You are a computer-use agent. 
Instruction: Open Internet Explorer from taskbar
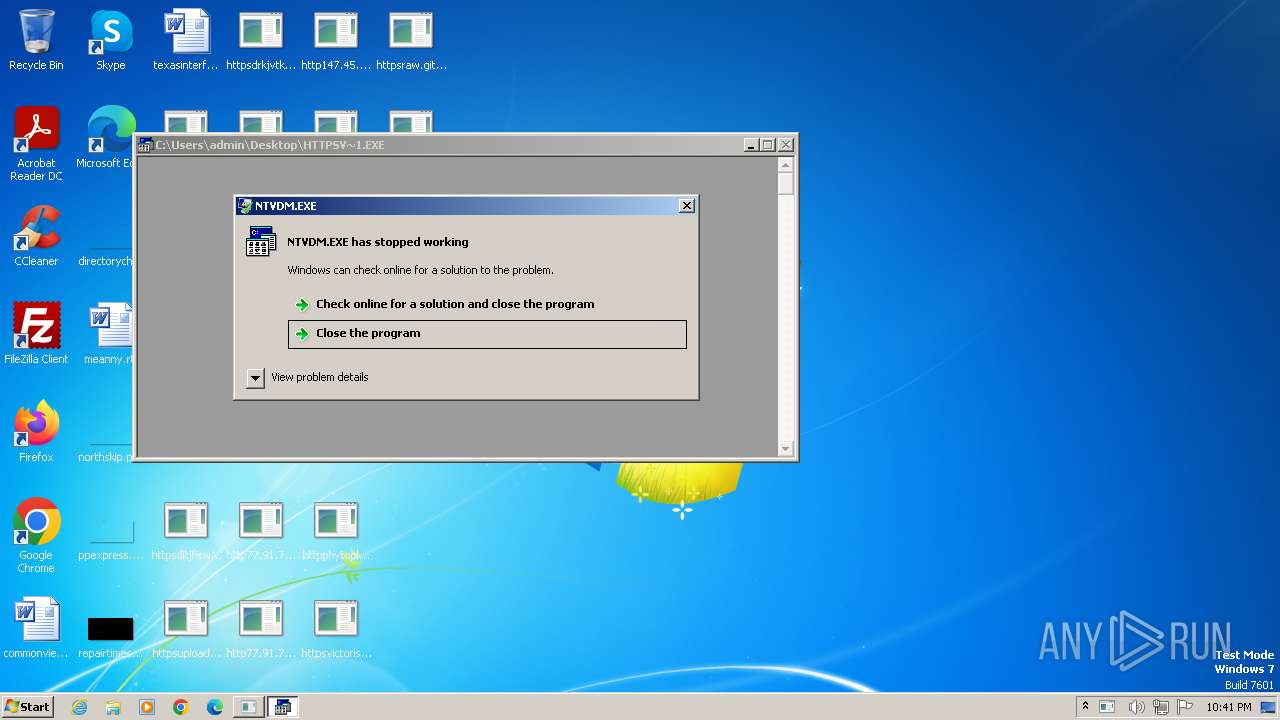click(80, 707)
